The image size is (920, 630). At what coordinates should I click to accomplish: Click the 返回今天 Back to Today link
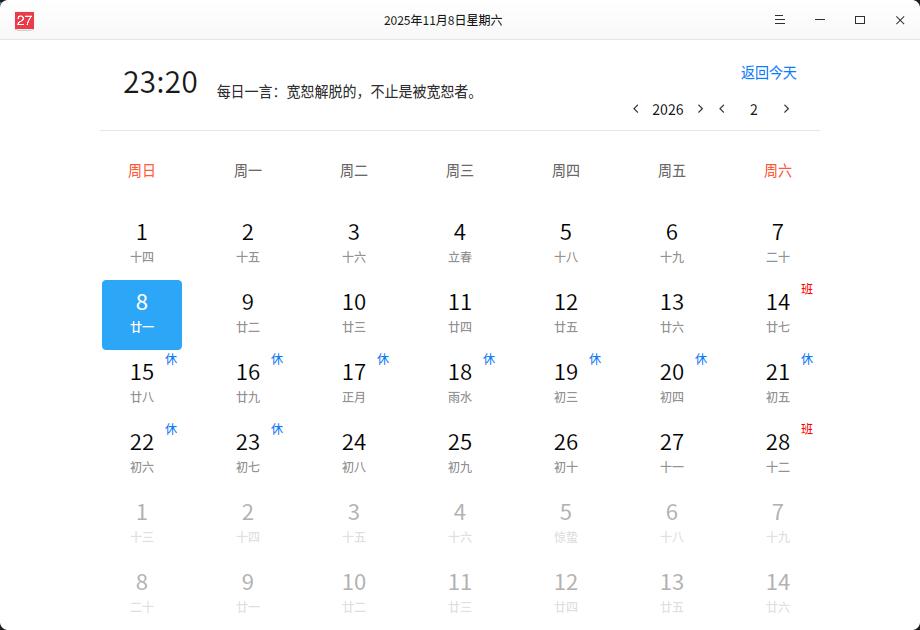point(768,72)
